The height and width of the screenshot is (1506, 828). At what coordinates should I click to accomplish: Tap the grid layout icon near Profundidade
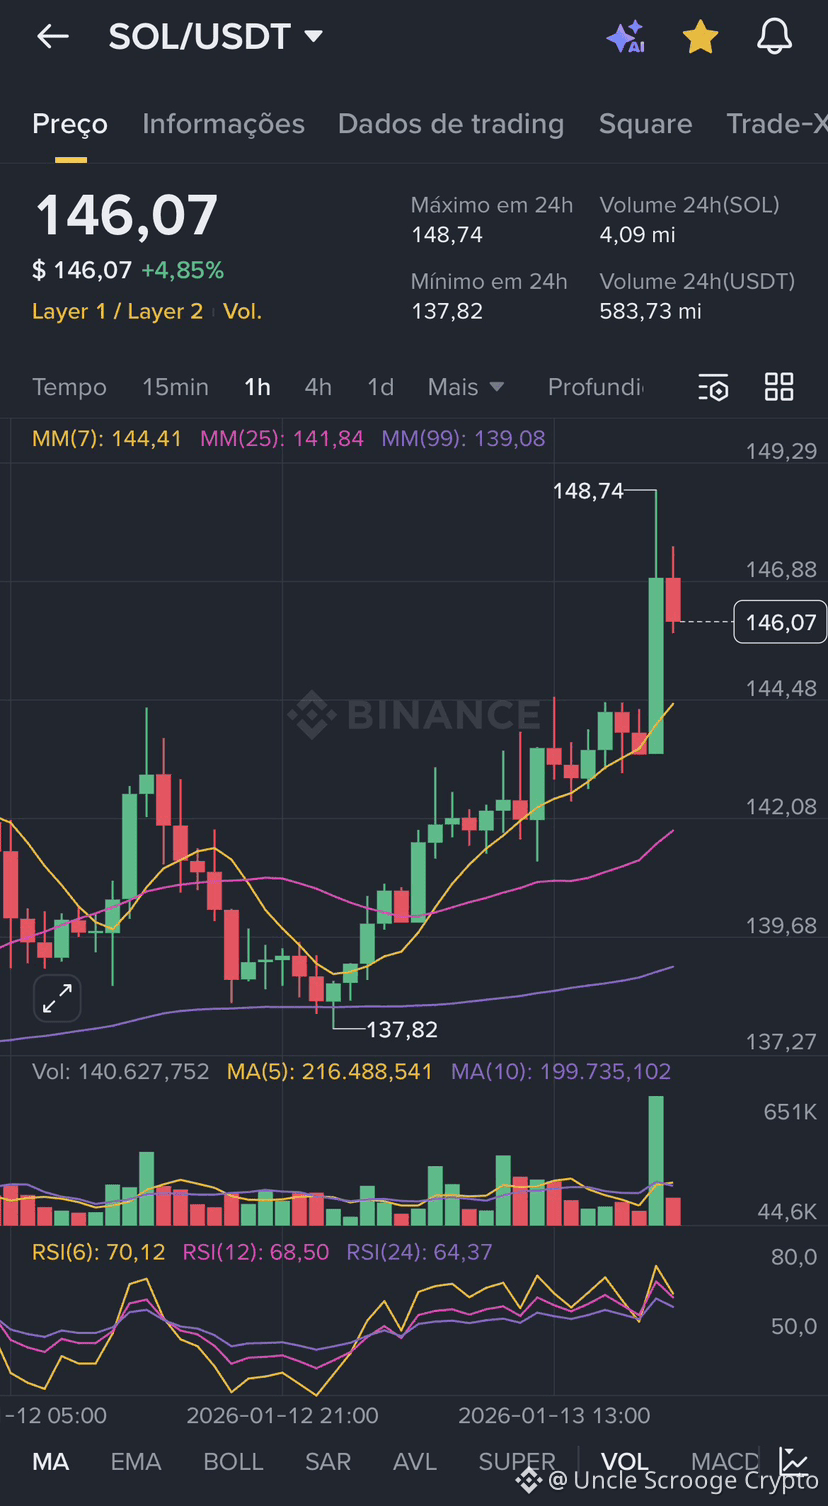pos(779,387)
